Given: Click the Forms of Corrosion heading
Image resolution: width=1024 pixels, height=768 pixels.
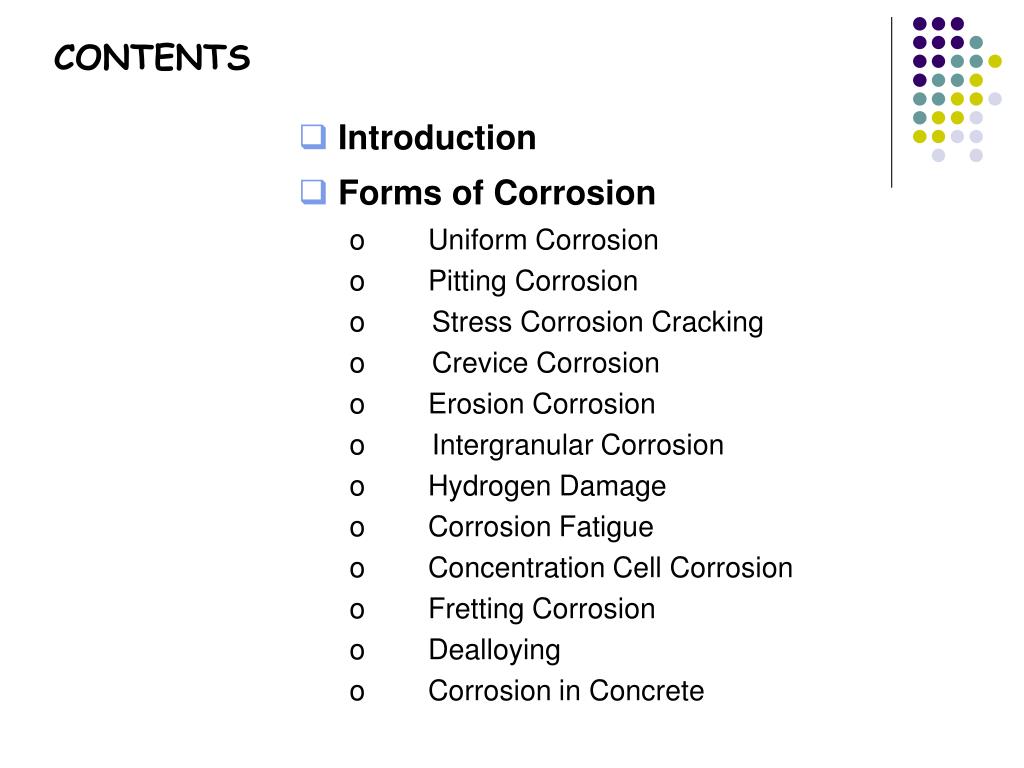Looking at the screenshot, I should click(x=496, y=193).
